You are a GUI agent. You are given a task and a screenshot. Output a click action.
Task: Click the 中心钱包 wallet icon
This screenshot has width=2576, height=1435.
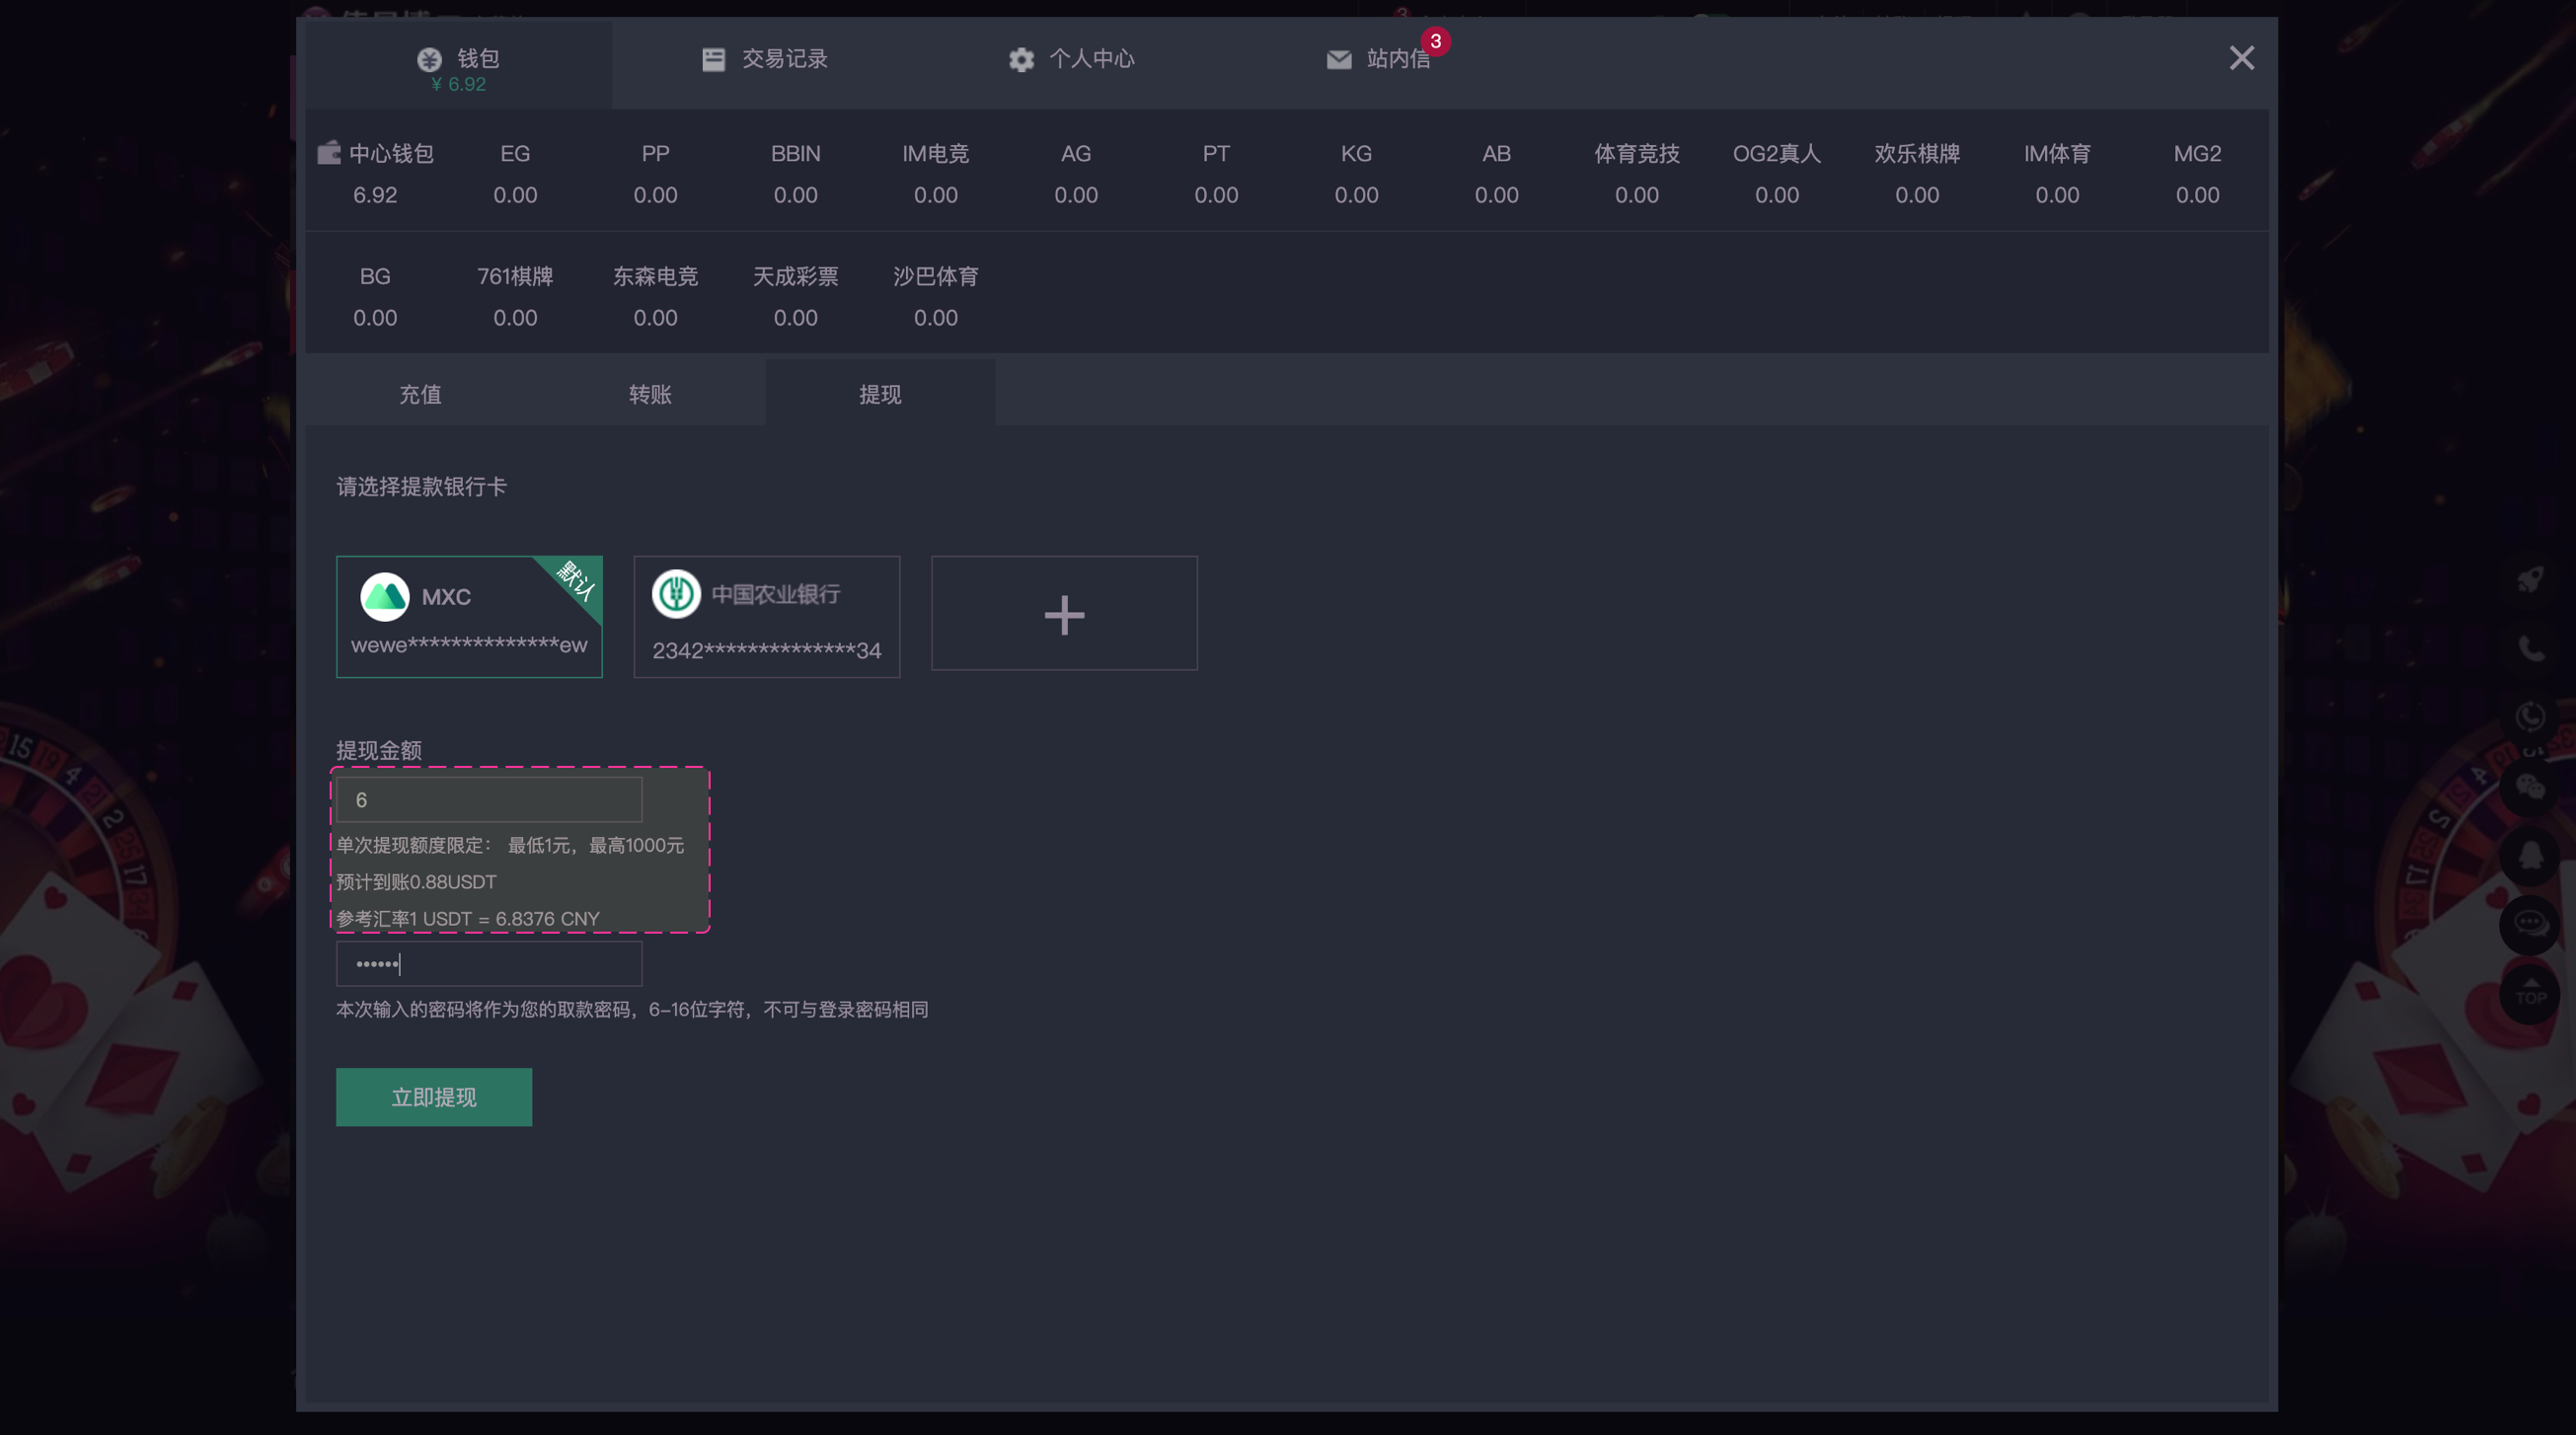tap(329, 153)
